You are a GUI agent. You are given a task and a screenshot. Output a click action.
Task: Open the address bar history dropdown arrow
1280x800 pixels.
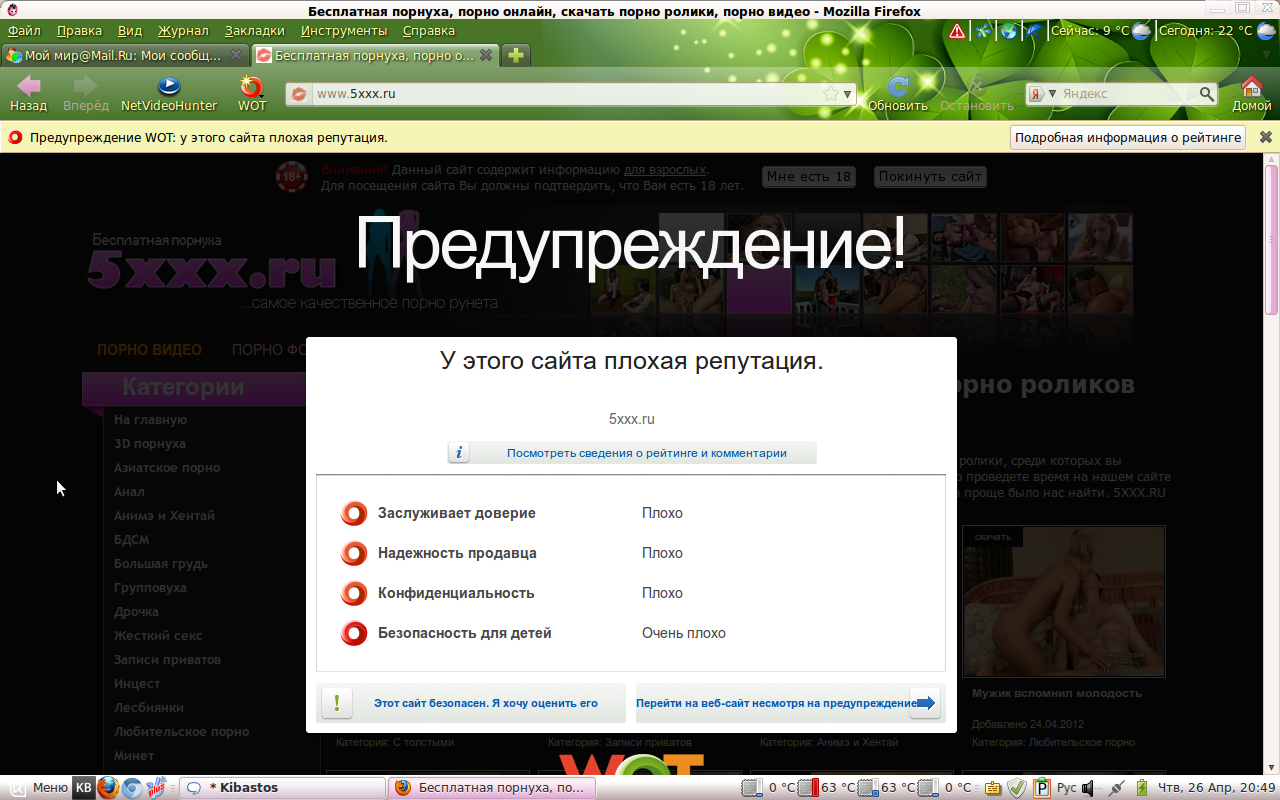(849, 94)
